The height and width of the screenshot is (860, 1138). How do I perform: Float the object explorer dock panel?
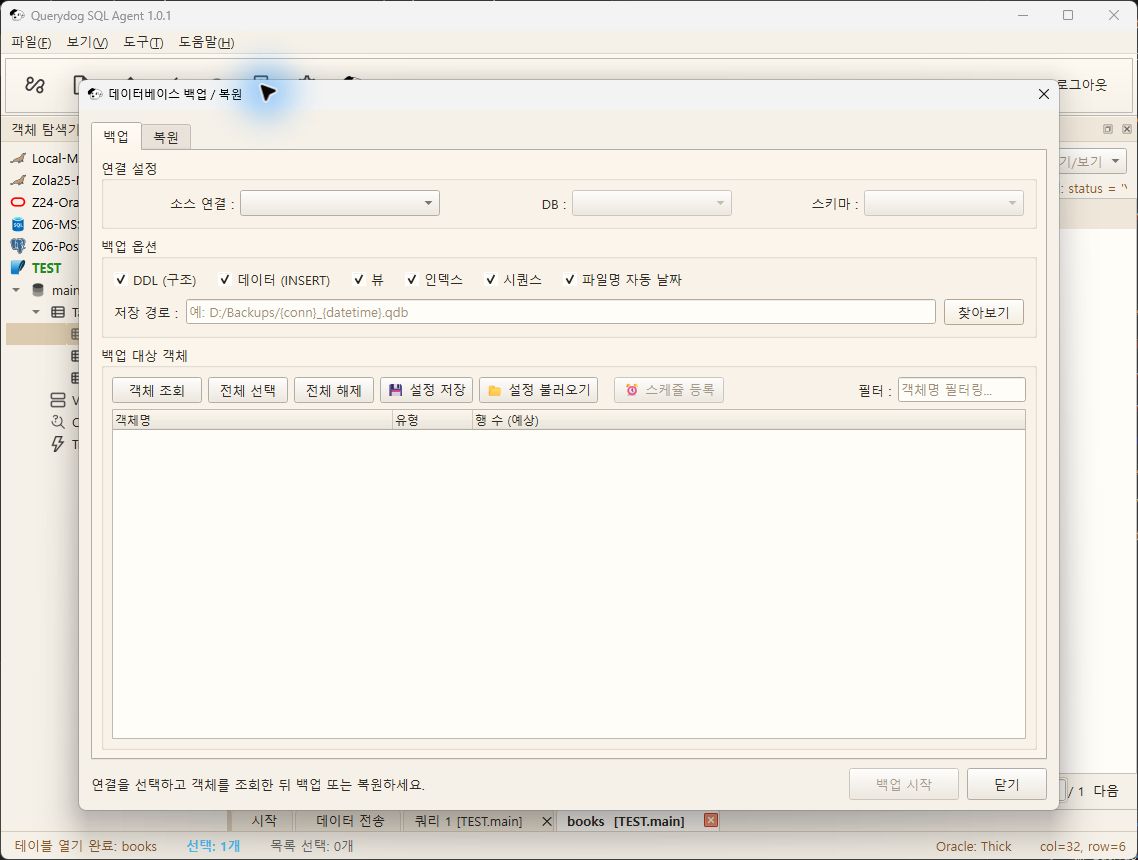click(1108, 129)
